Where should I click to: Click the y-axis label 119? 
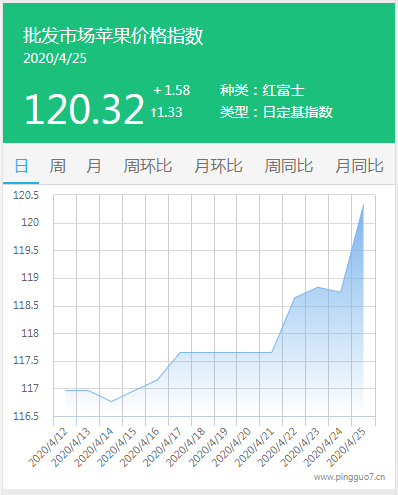[x=30, y=277]
